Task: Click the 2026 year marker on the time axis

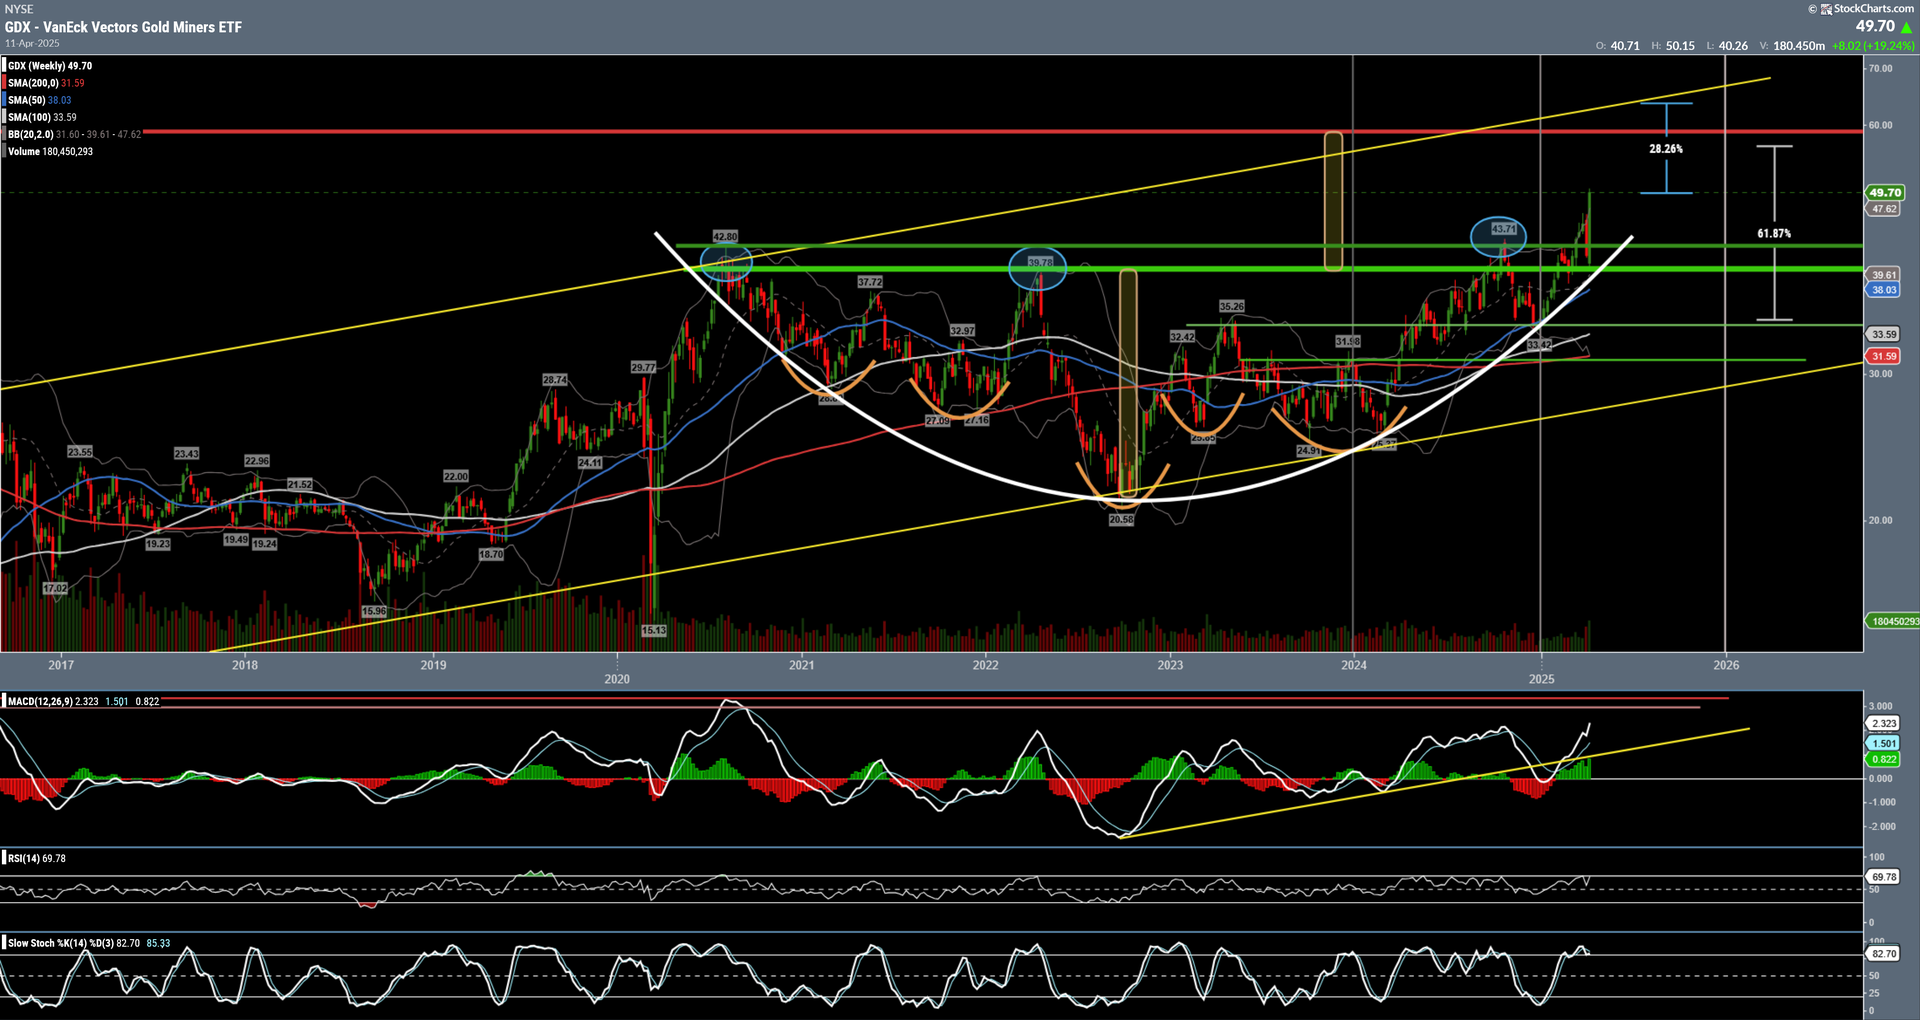Action: point(1726,665)
